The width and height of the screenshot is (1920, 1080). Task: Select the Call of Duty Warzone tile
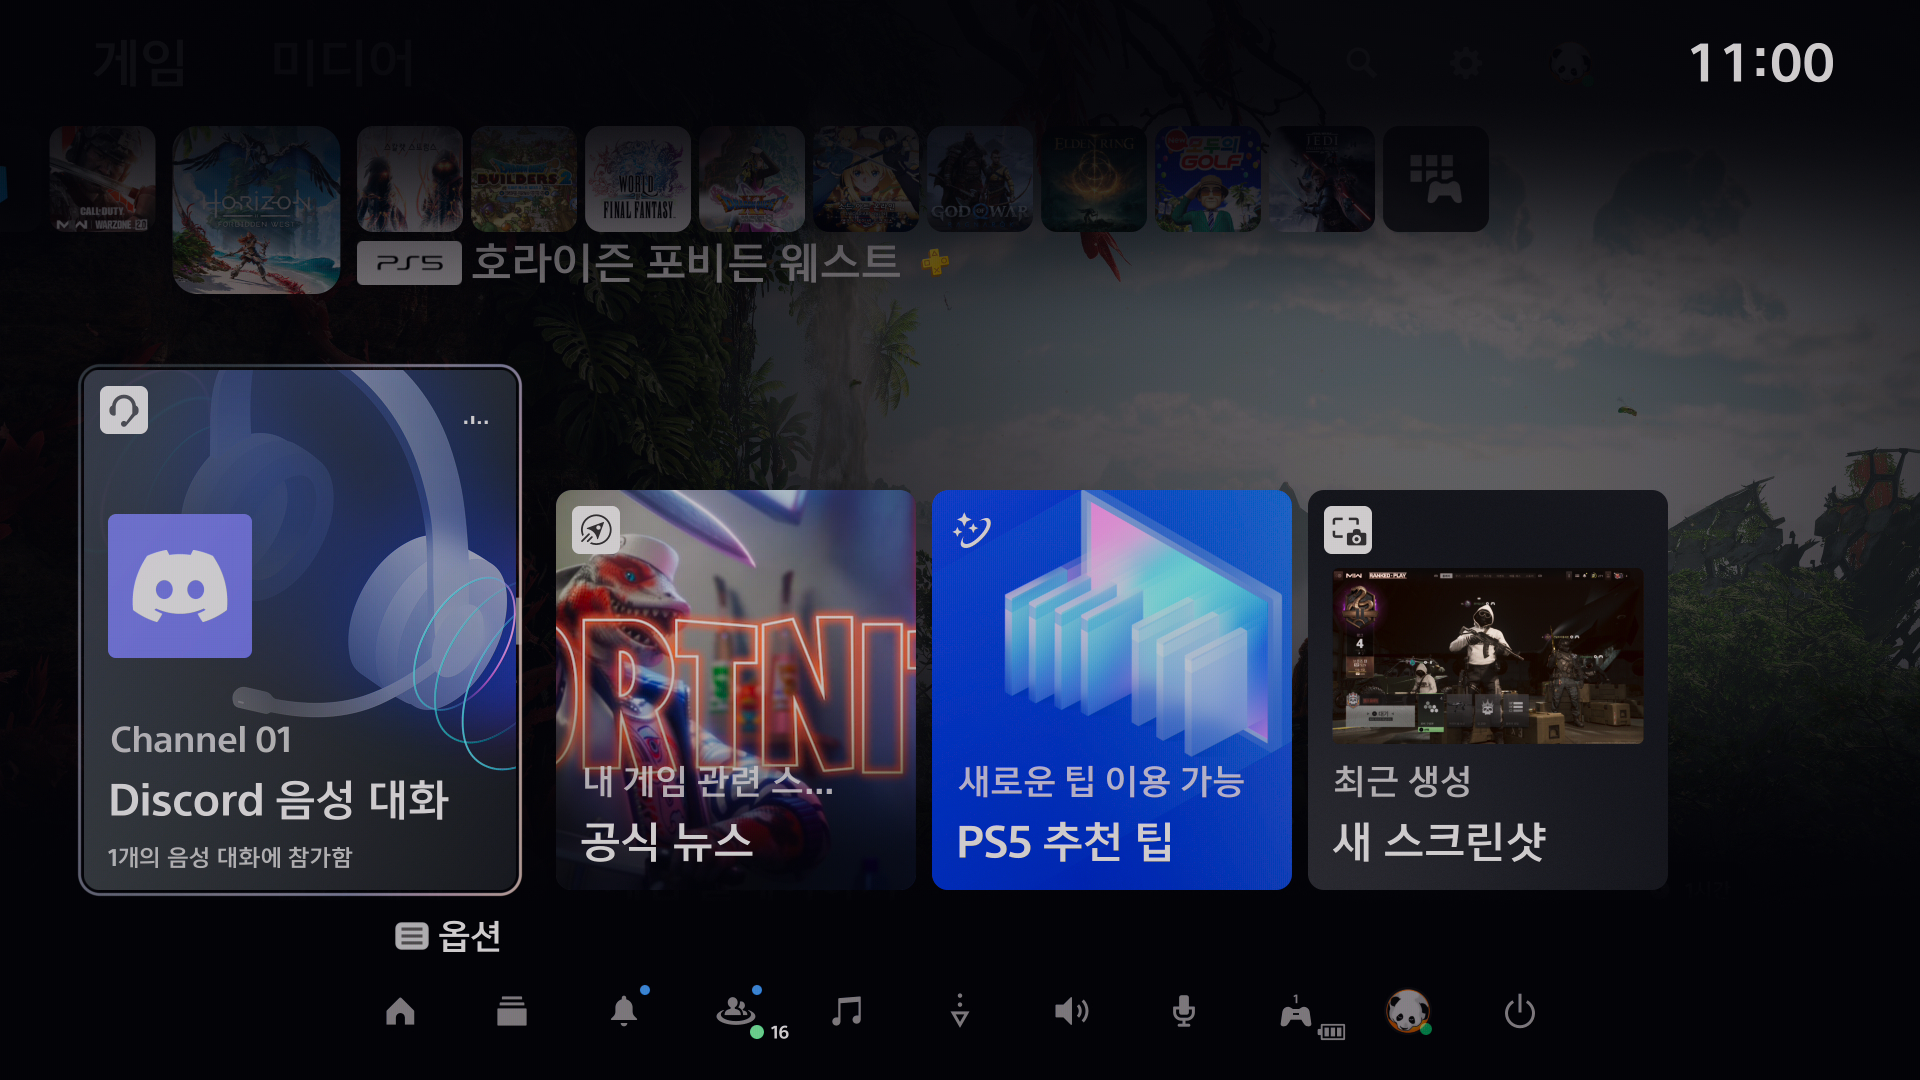pos(103,179)
